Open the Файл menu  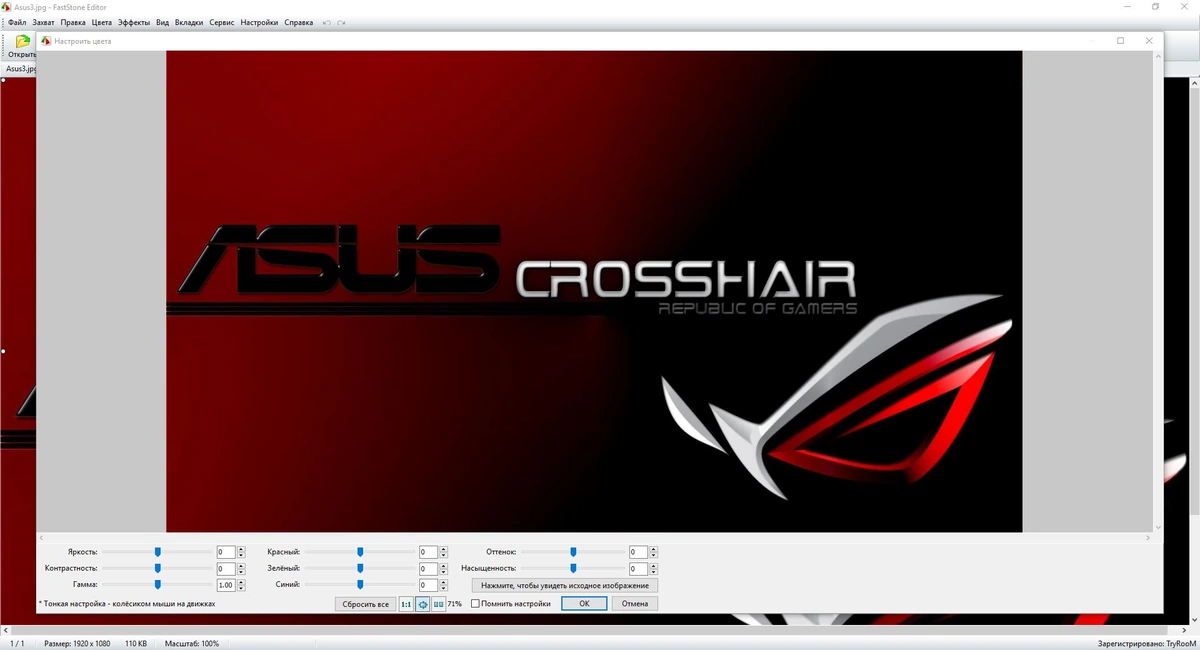coord(17,22)
